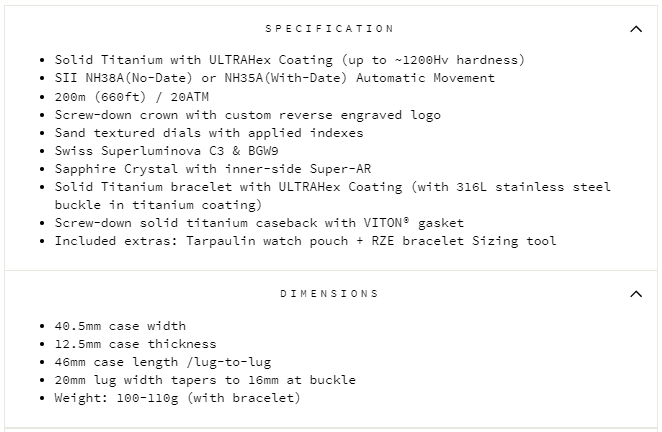Screen dimensions: 662x432
Task: Click the titanium caseback VITON gasket line
Action: point(259,222)
